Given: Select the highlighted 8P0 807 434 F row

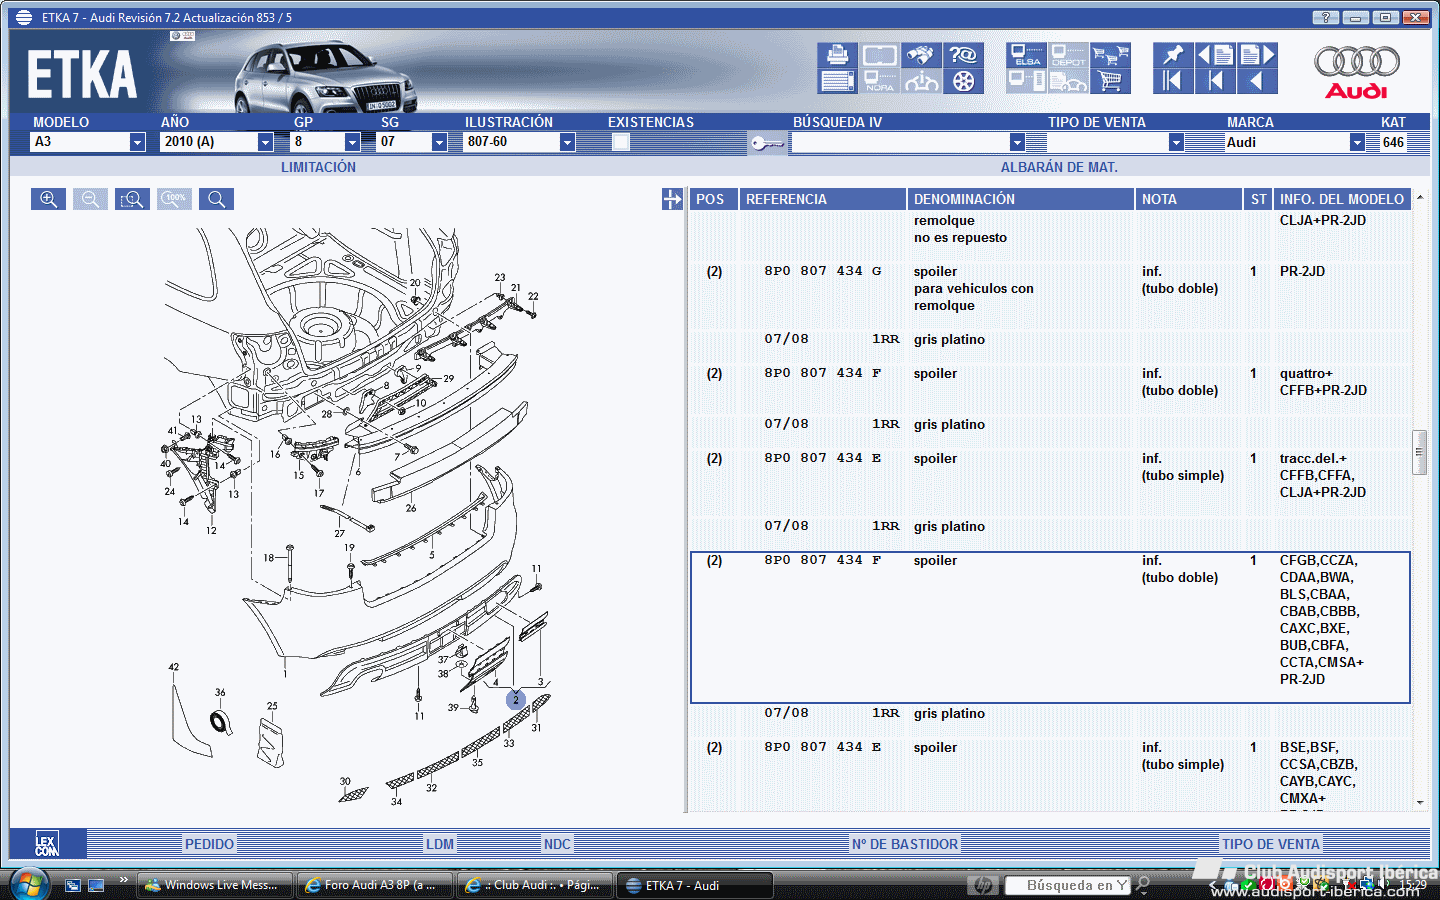Looking at the screenshot, I should (1050, 627).
